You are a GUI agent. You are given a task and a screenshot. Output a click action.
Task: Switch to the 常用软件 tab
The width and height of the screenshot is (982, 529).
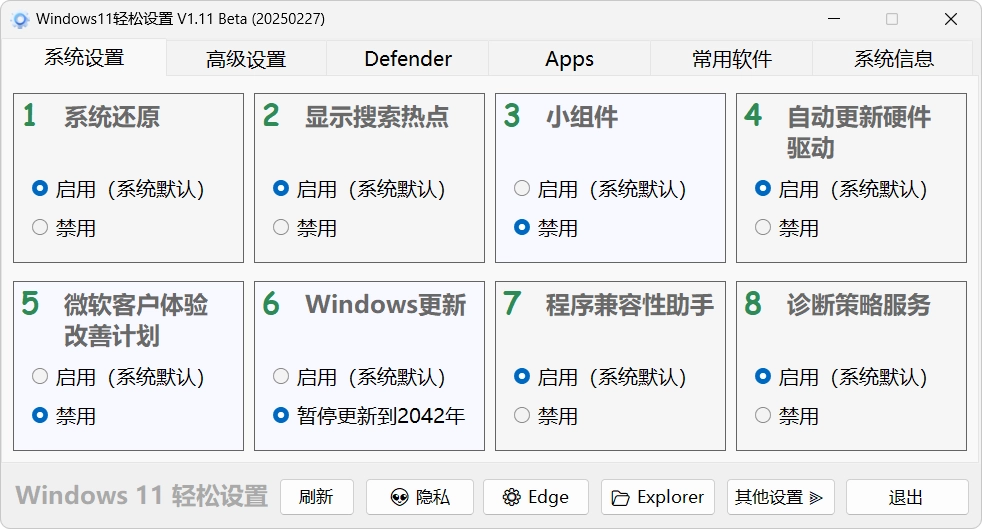coord(731,59)
